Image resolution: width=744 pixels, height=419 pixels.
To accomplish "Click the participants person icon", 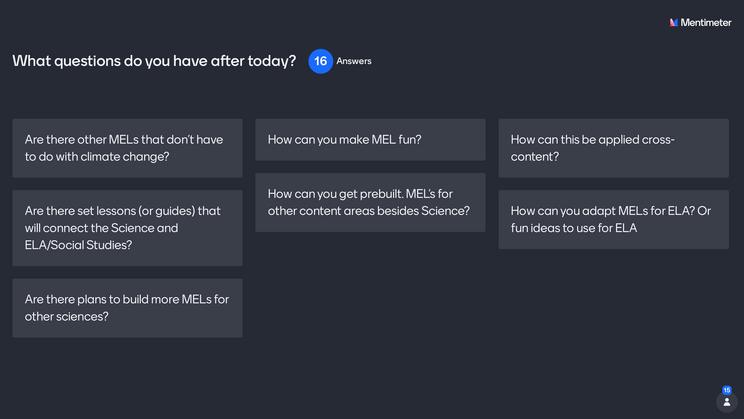I will click(727, 402).
